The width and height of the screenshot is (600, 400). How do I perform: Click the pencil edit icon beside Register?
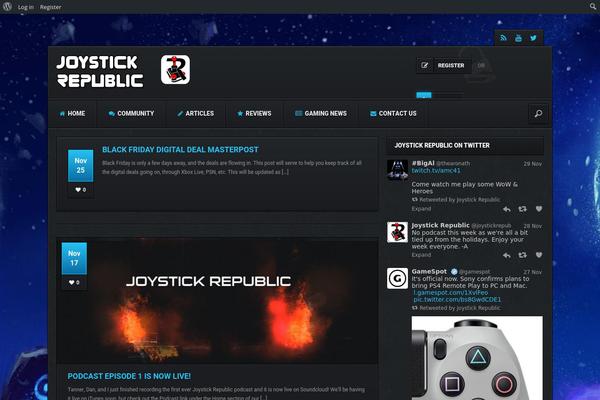425,65
